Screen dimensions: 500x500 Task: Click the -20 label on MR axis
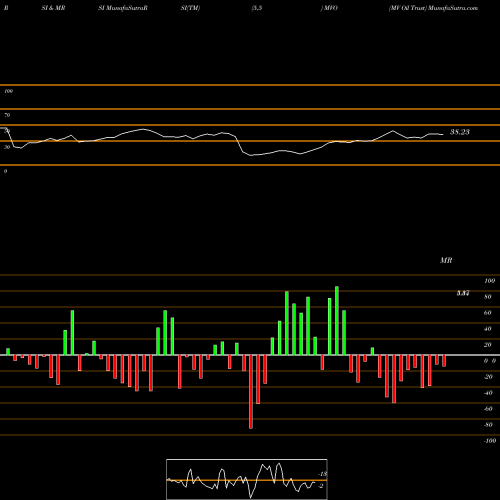(x=488, y=377)
